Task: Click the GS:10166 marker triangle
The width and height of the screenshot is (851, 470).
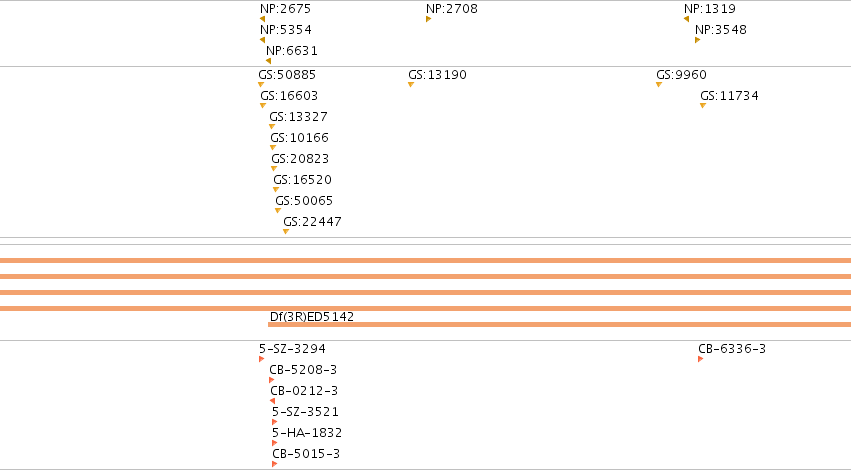Action: click(273, 148)
